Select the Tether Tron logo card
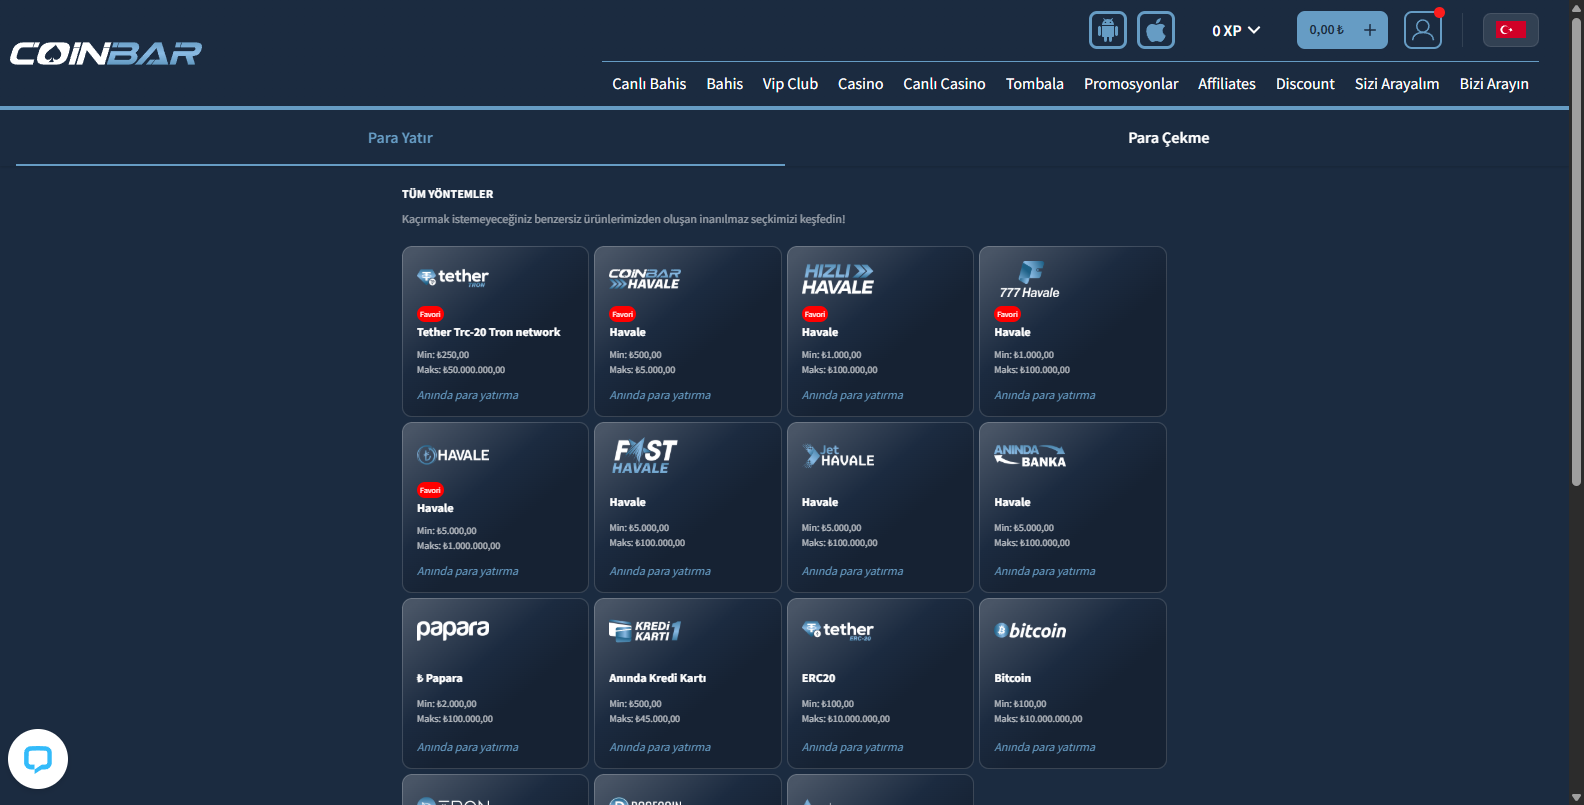 tap(453, 277)
